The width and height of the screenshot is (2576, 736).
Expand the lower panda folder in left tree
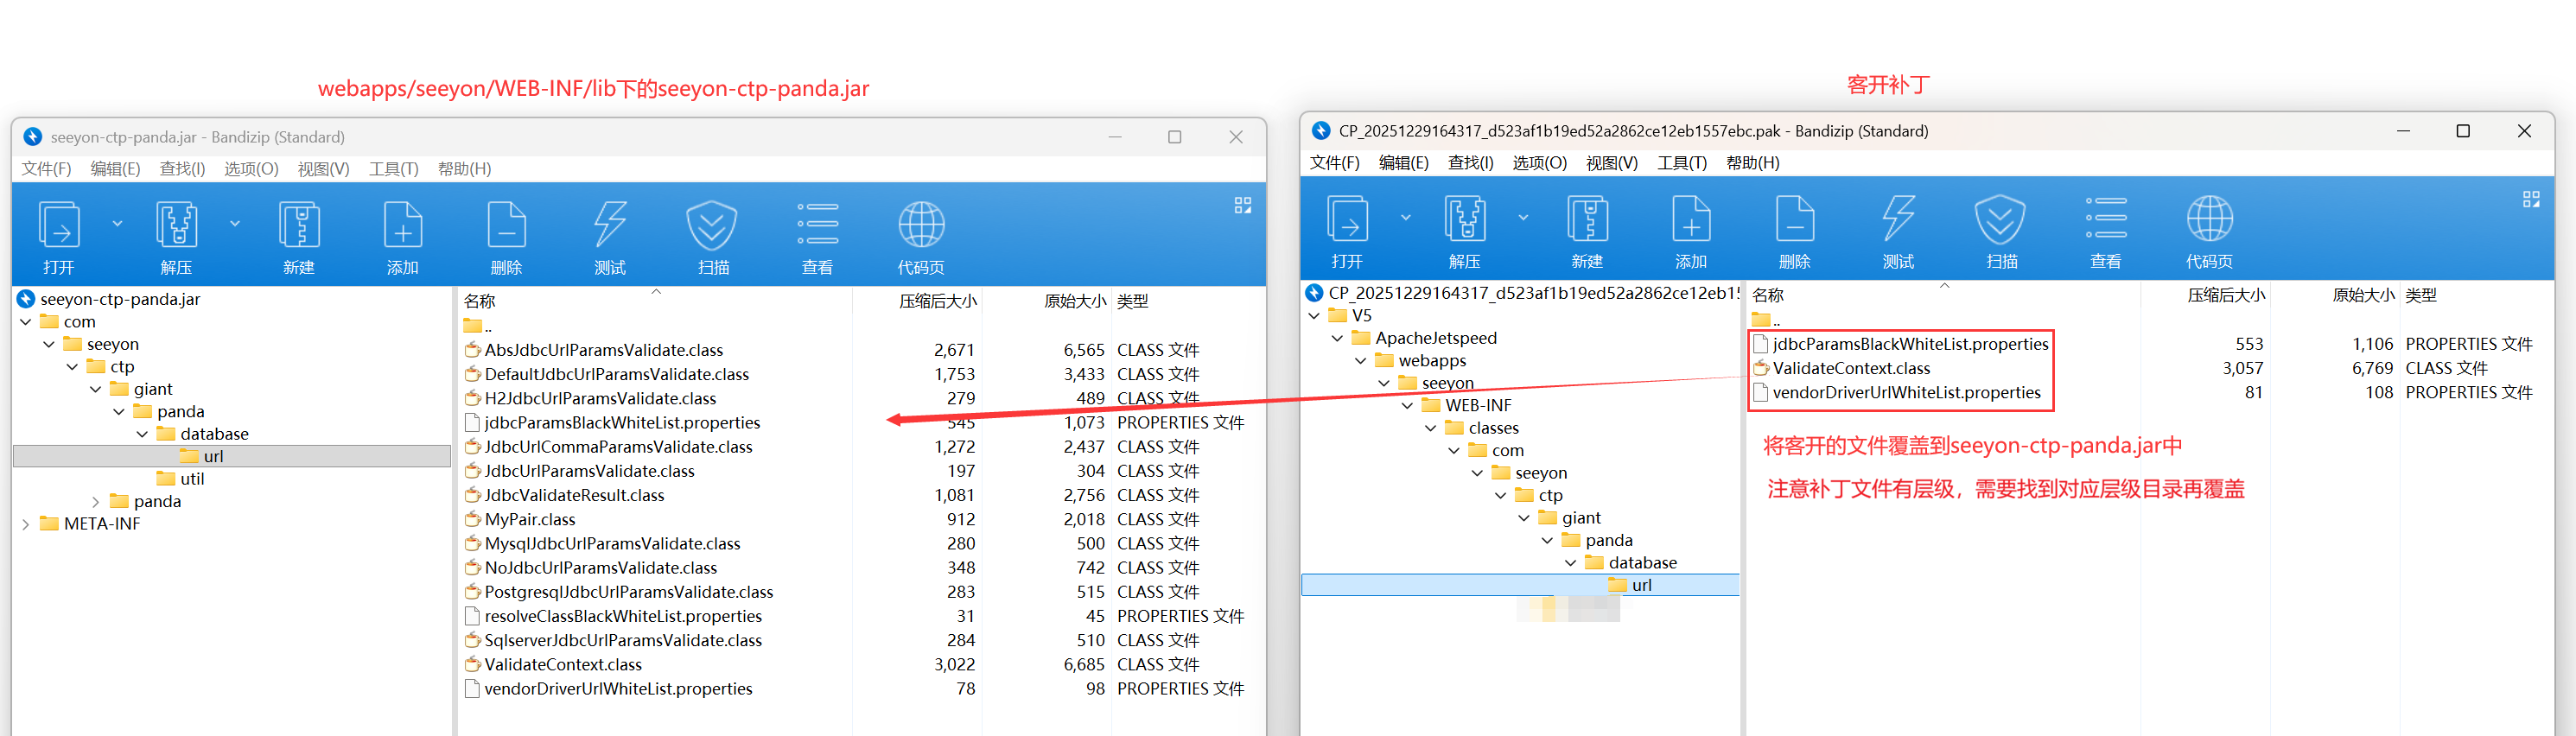[x=96, y=502]
